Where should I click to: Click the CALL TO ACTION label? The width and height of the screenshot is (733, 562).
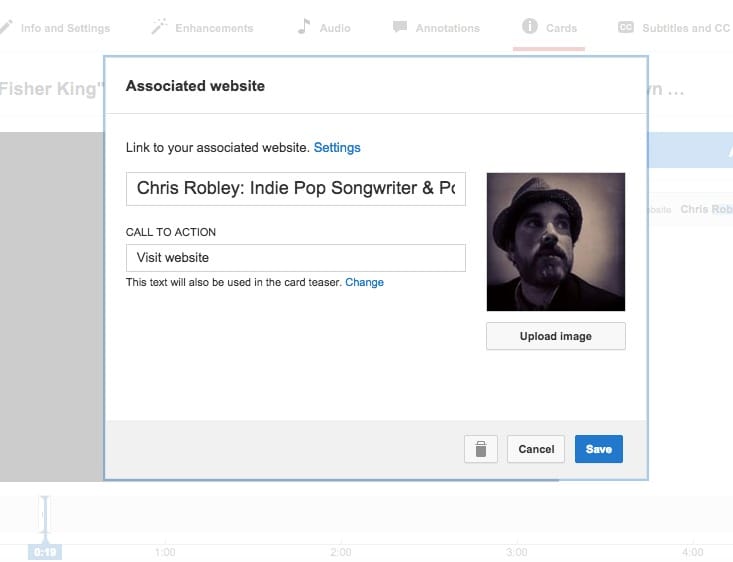pos(171,232)
